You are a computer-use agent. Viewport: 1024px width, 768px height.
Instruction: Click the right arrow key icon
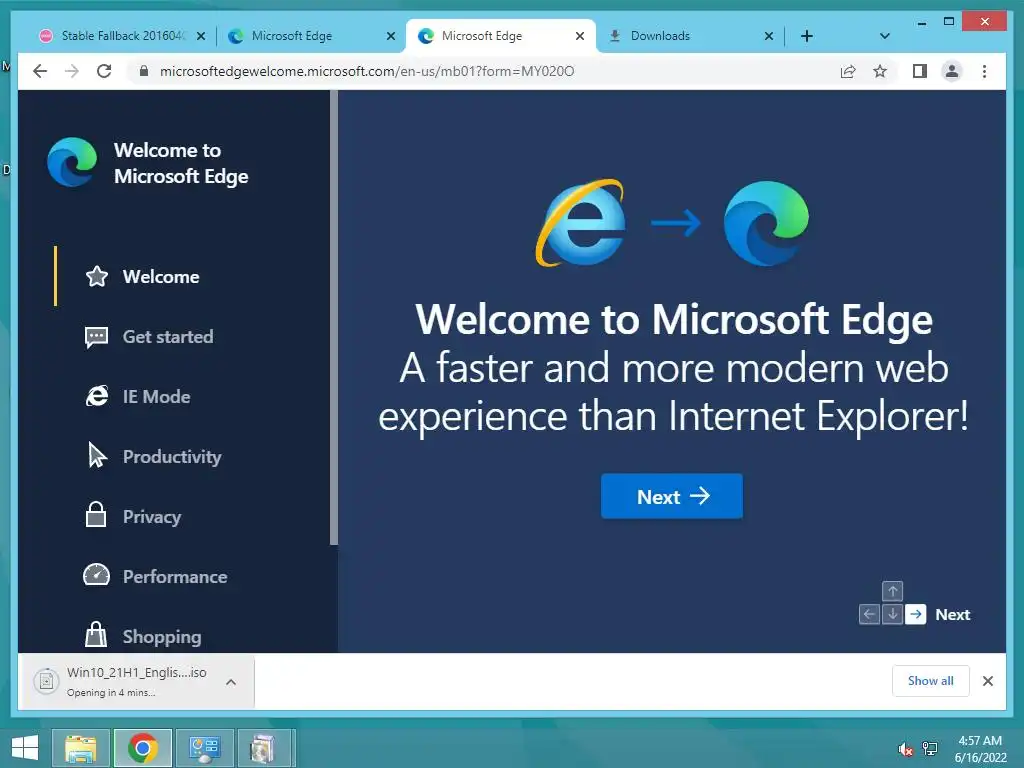[916, 614]
